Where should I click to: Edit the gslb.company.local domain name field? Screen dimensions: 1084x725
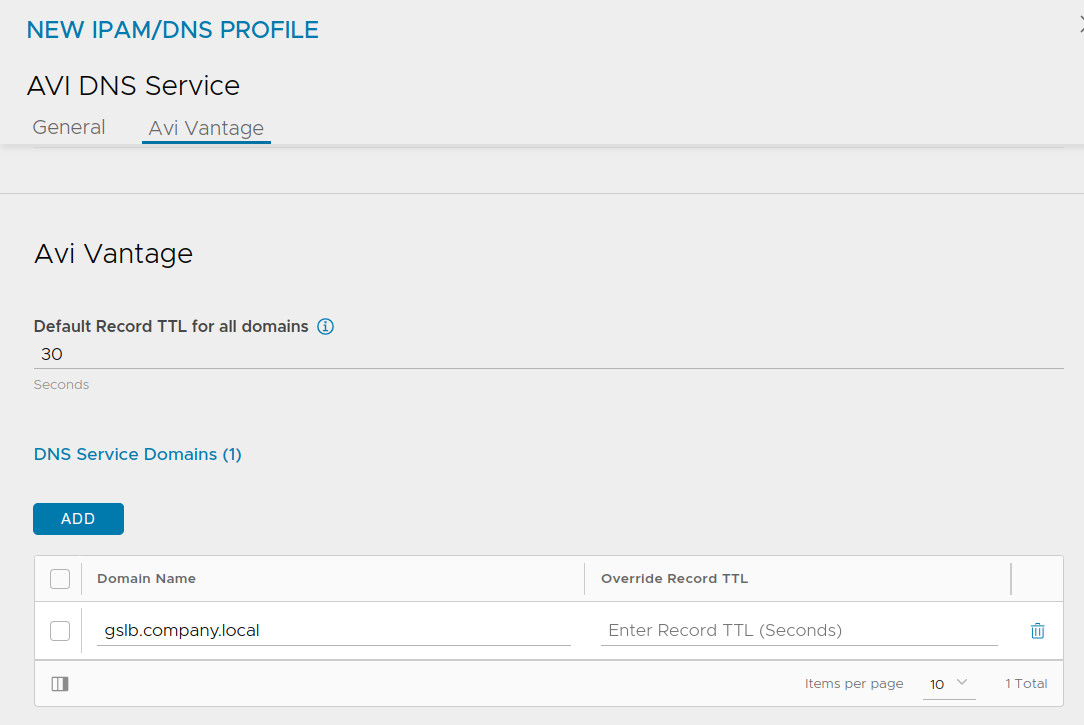pyautogui.click(x=334, y=630)
